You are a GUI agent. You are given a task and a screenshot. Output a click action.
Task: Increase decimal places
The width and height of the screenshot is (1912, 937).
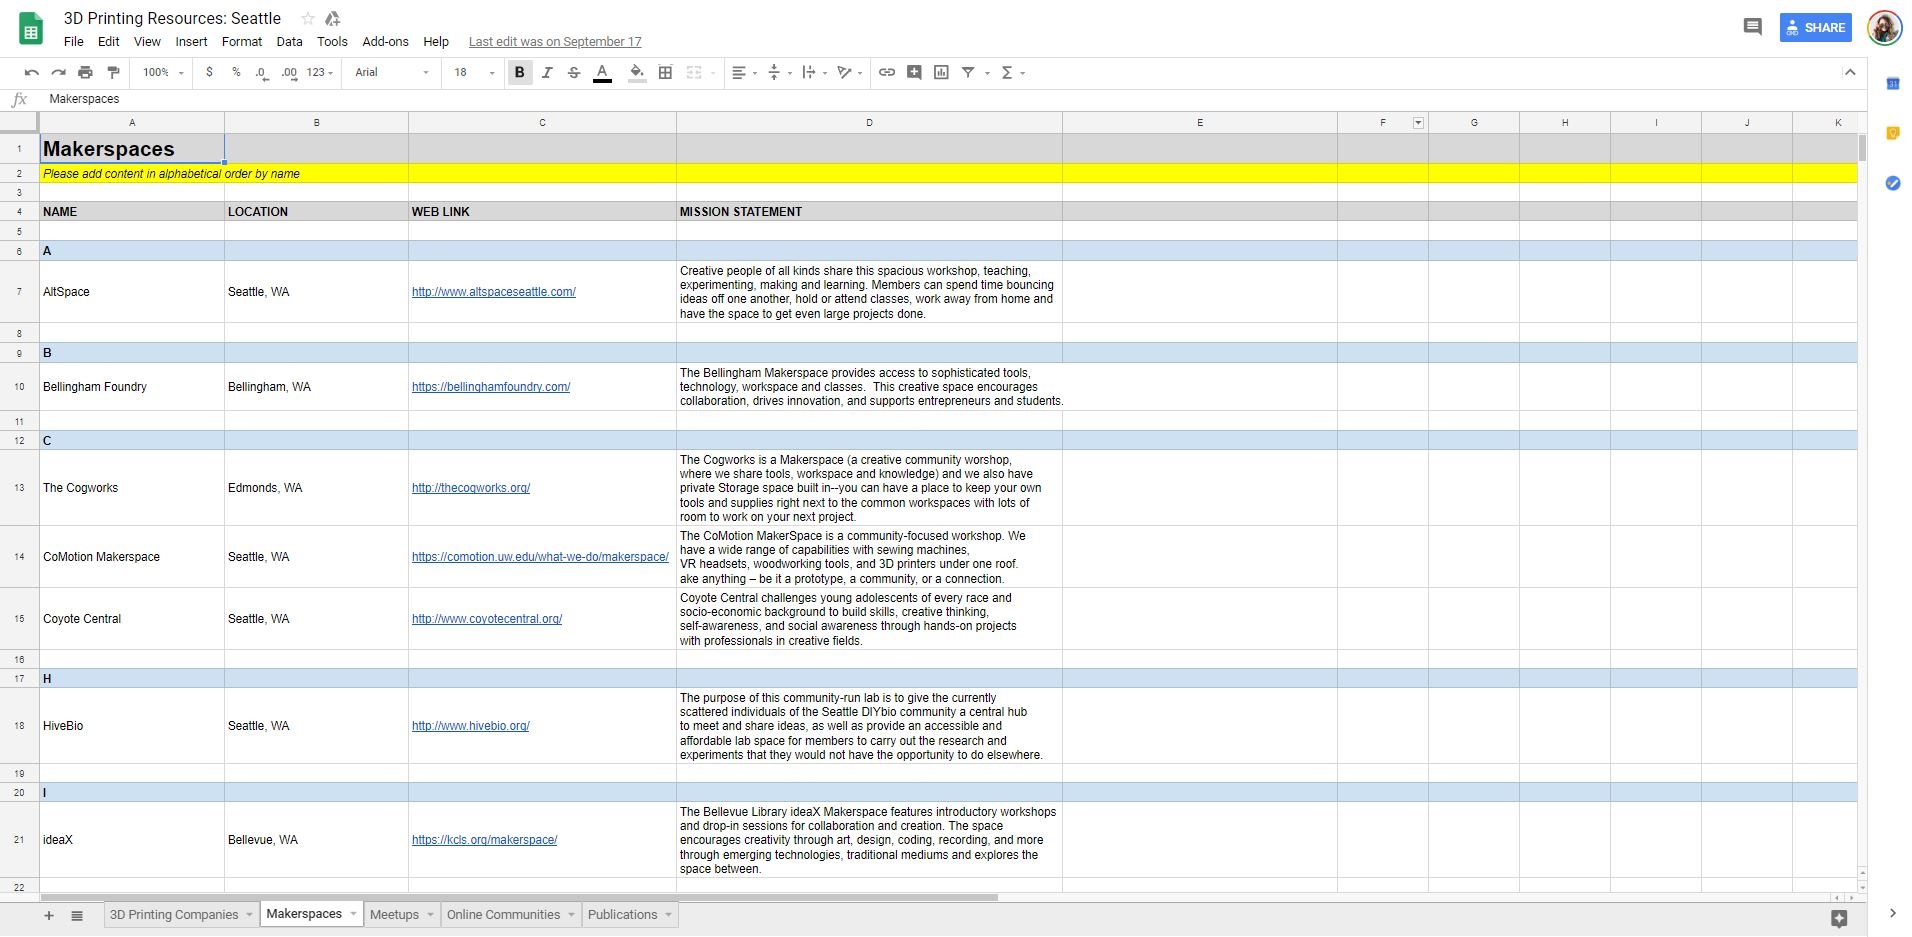289,72
